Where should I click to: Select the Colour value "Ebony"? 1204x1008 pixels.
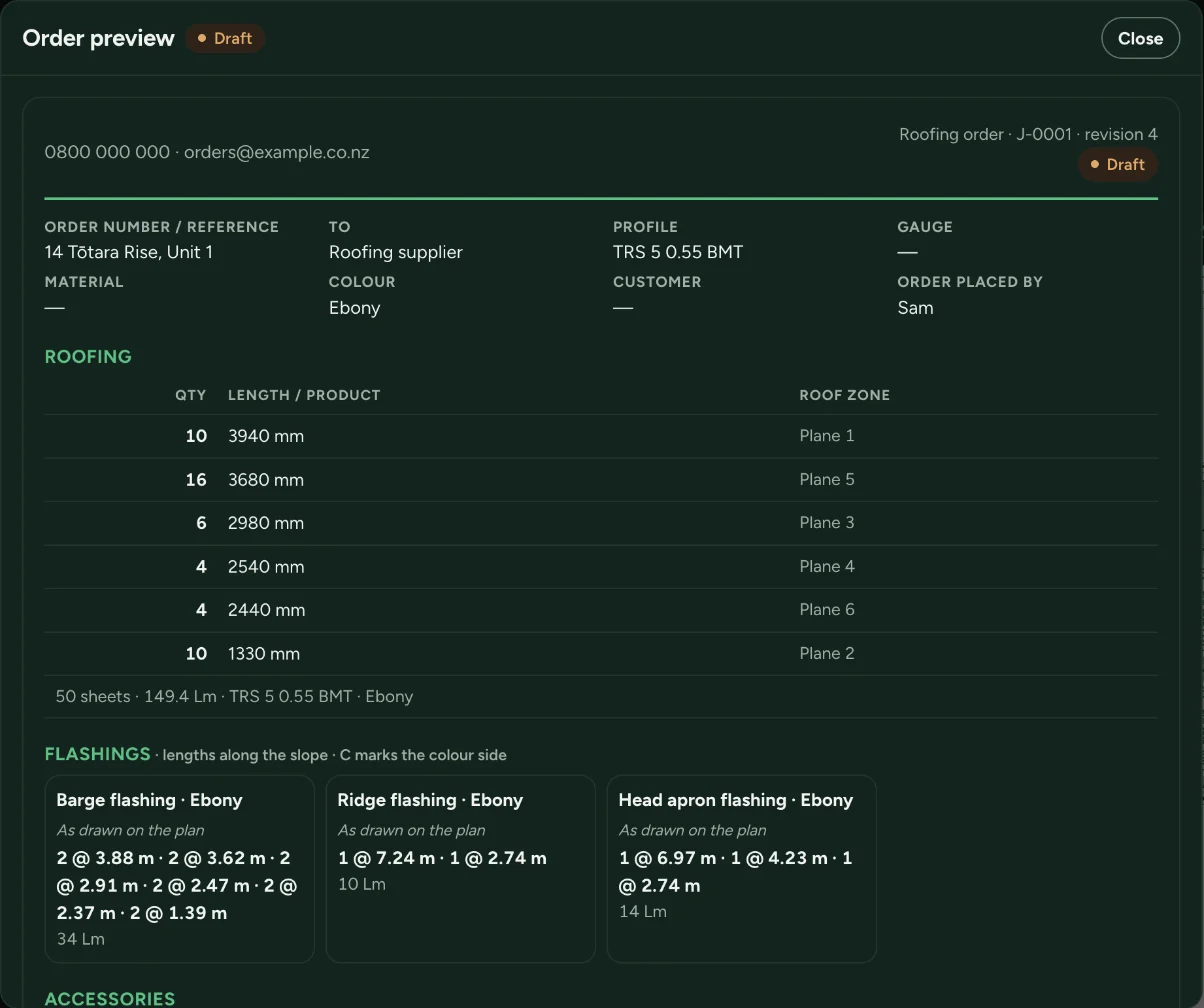click(x=355, y=308)
